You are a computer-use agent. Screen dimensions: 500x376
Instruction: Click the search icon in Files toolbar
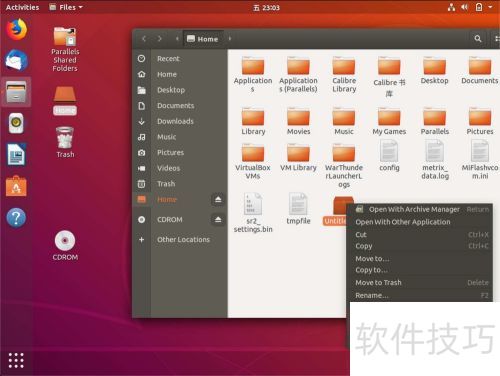pos(478,39)
